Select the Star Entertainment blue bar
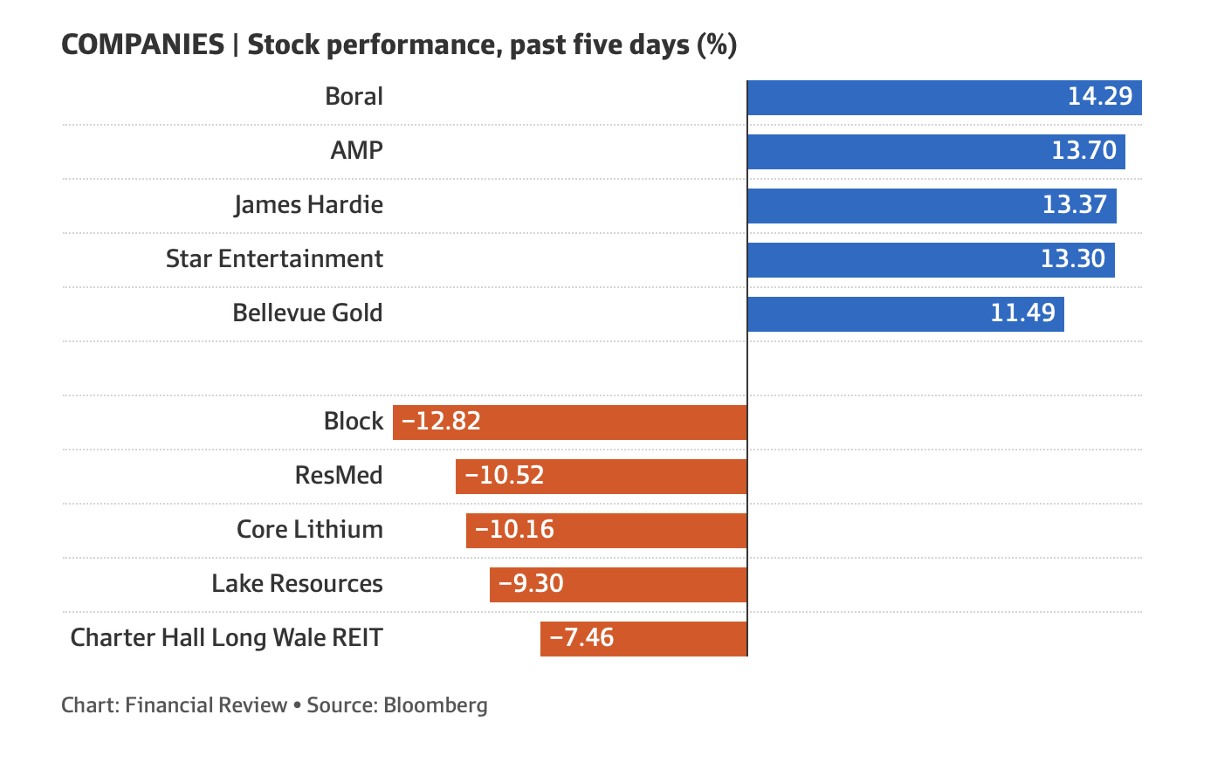The height and width of the screenshot is (762, 1212). (931, 259)
